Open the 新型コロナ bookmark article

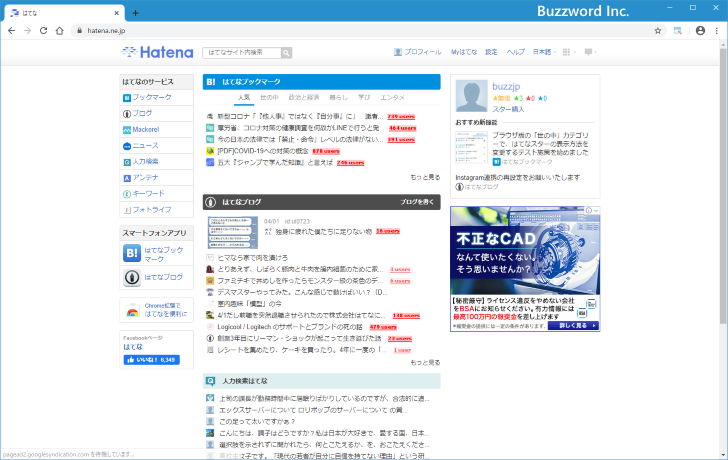pyautogui.click(x=300, y=117)
